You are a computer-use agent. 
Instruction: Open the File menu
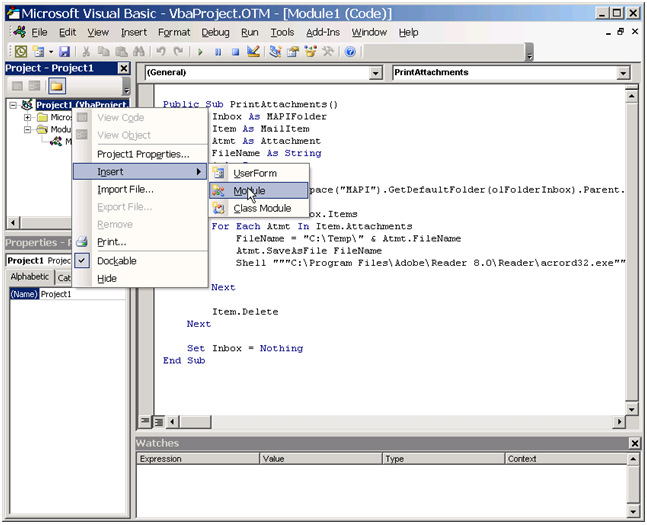[39, 32]
